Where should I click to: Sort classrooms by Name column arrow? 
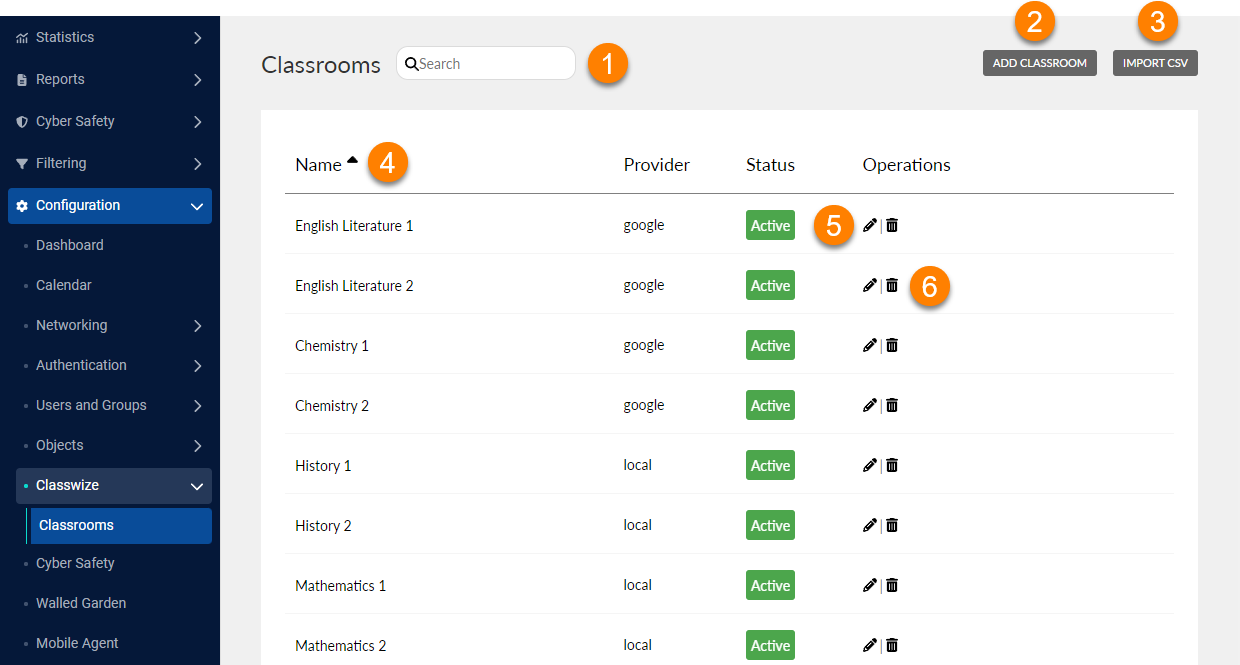[x=352, y=162]
